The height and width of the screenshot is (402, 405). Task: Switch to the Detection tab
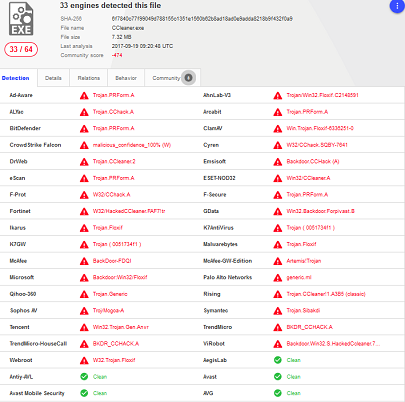tap(16, 78)
